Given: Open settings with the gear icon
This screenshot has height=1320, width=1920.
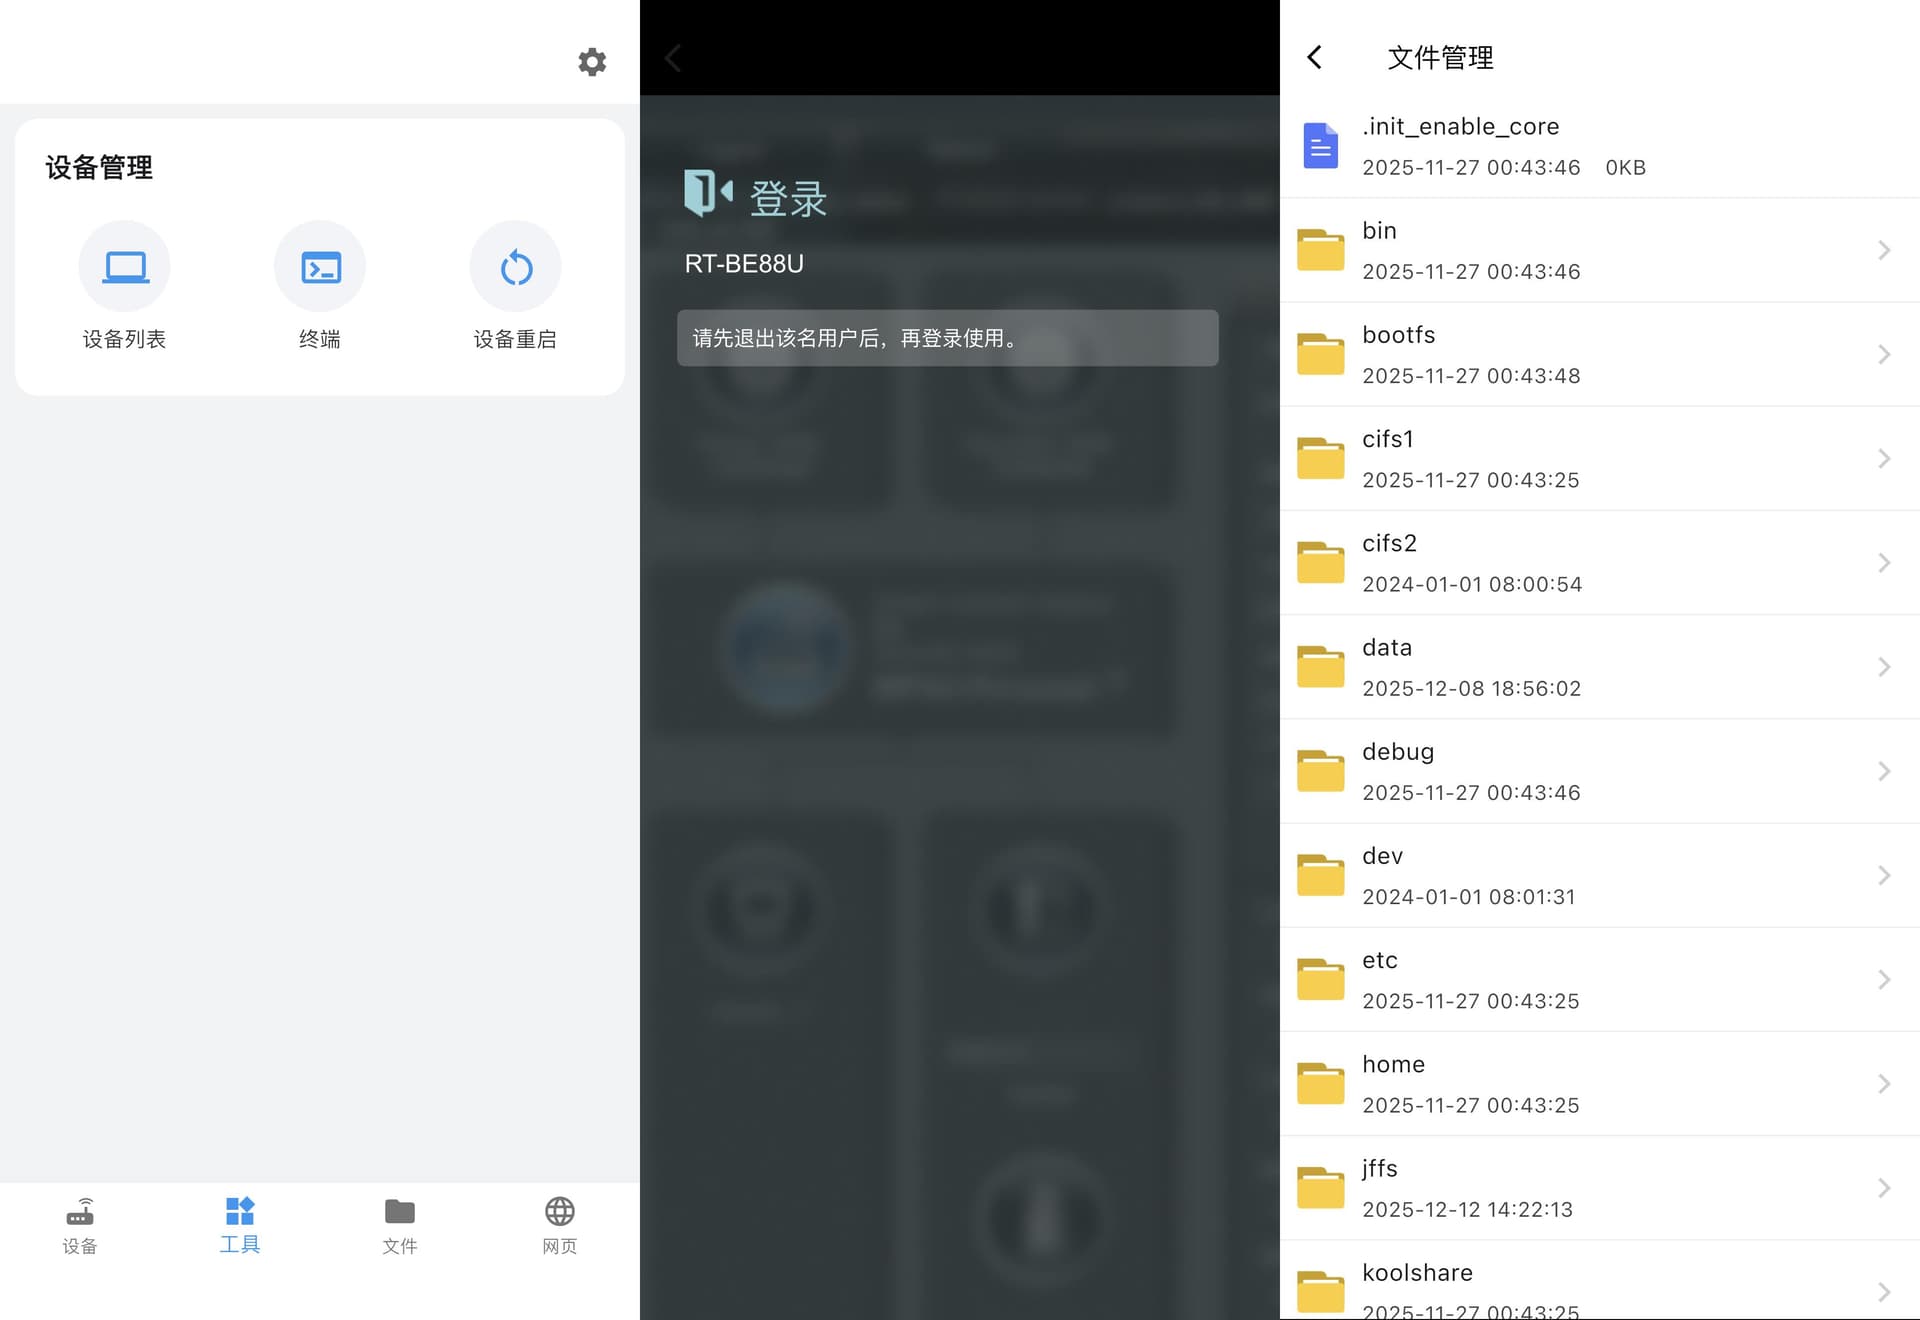Looking at the screenshot, I should [592, 62].
